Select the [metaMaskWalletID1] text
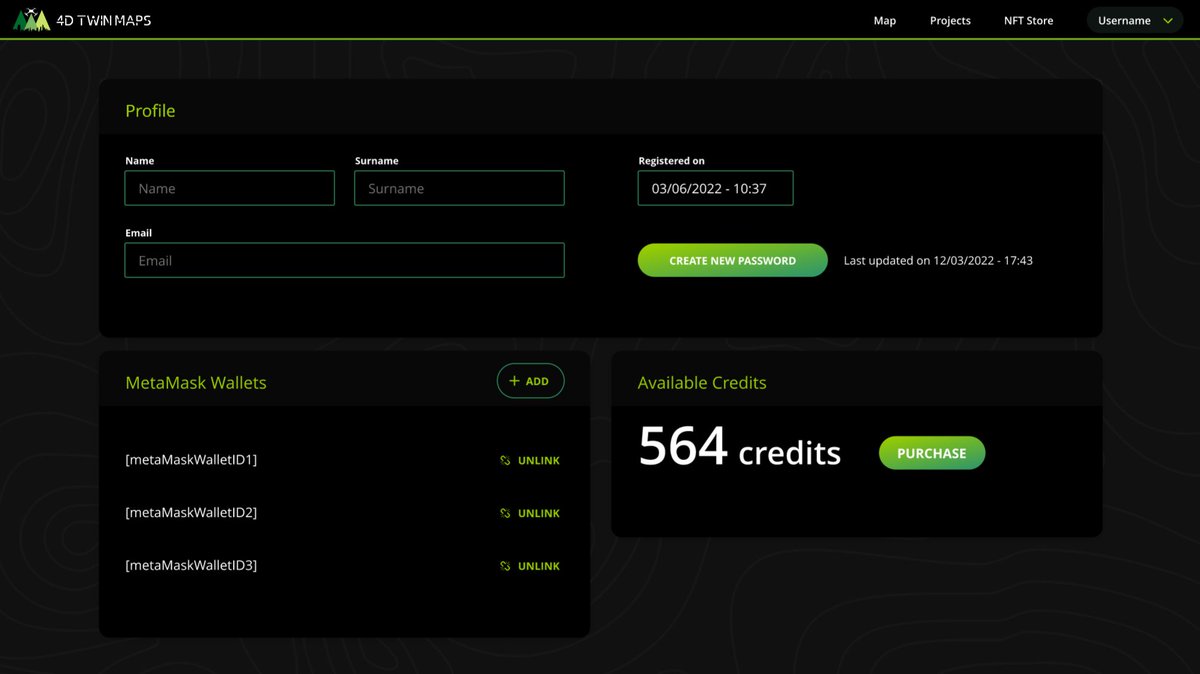 [191, 460]
